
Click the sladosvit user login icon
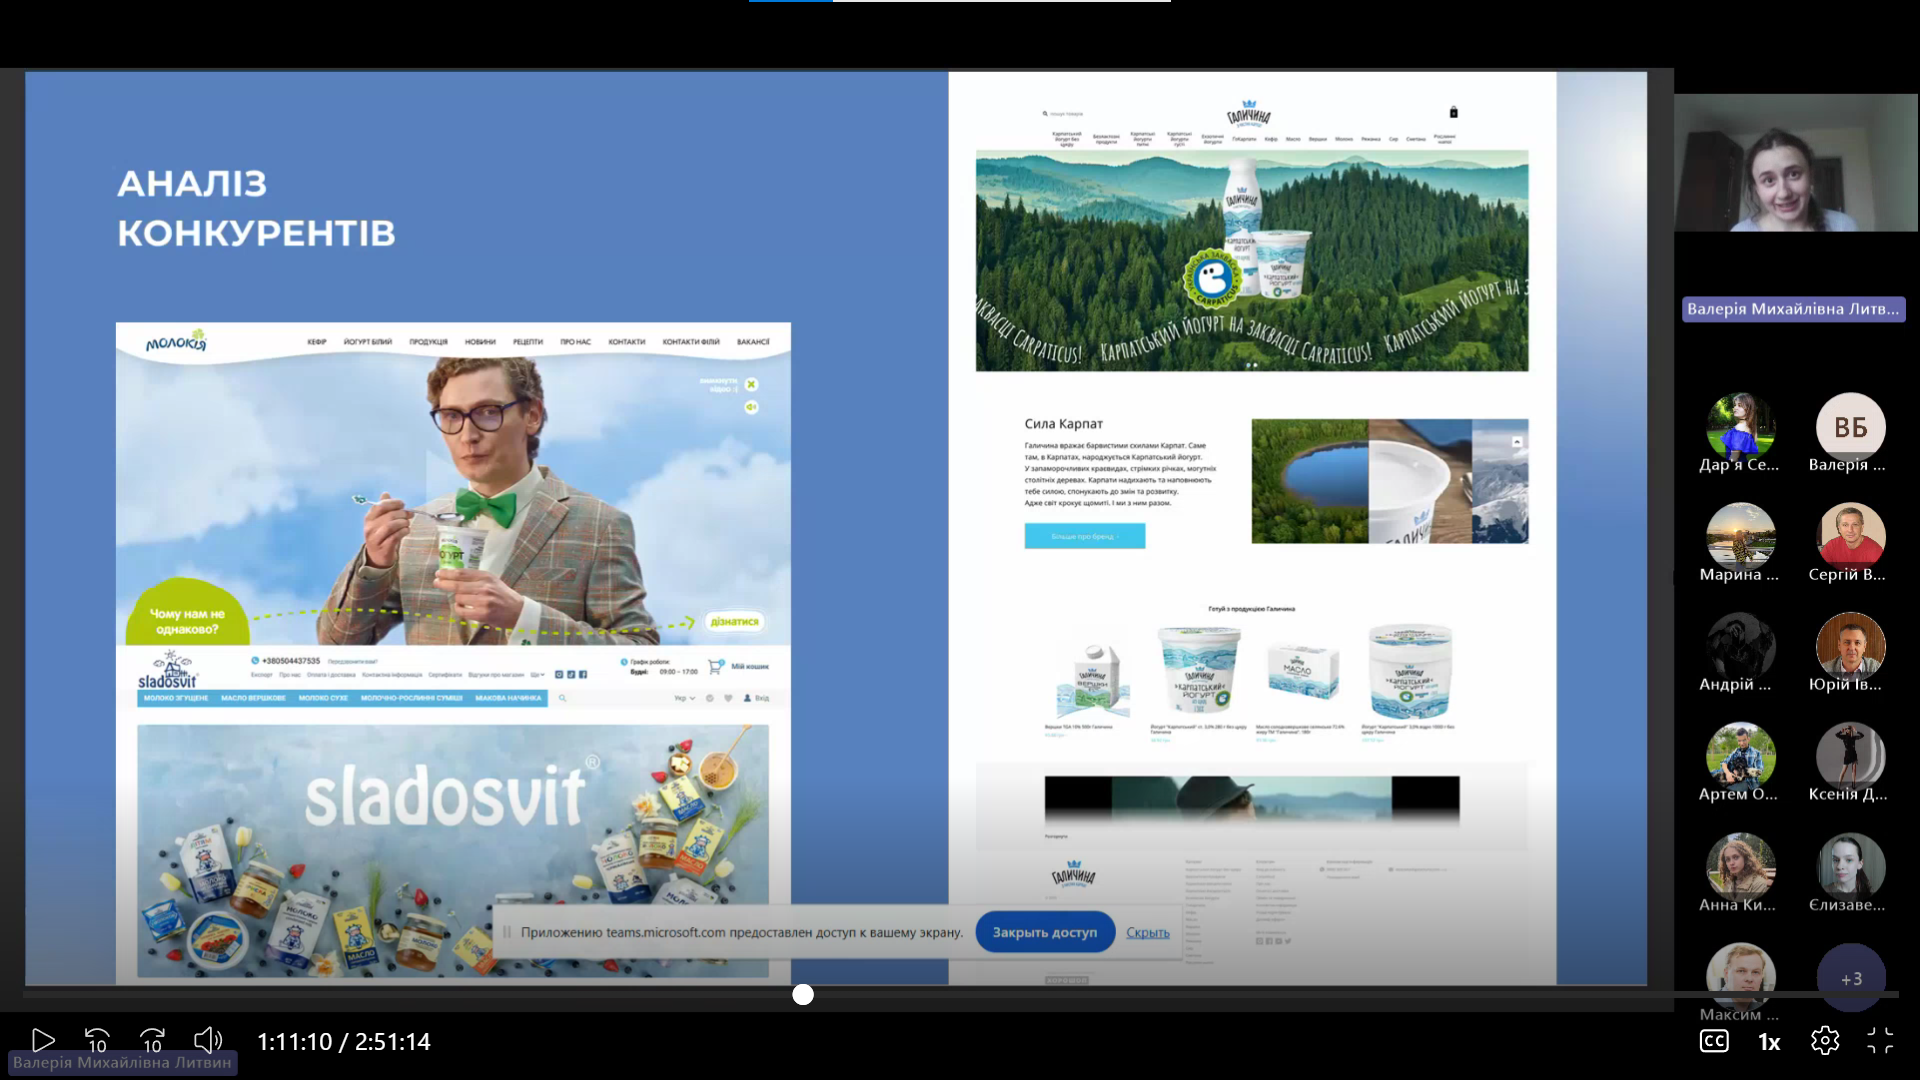click(x=747, y=698)
